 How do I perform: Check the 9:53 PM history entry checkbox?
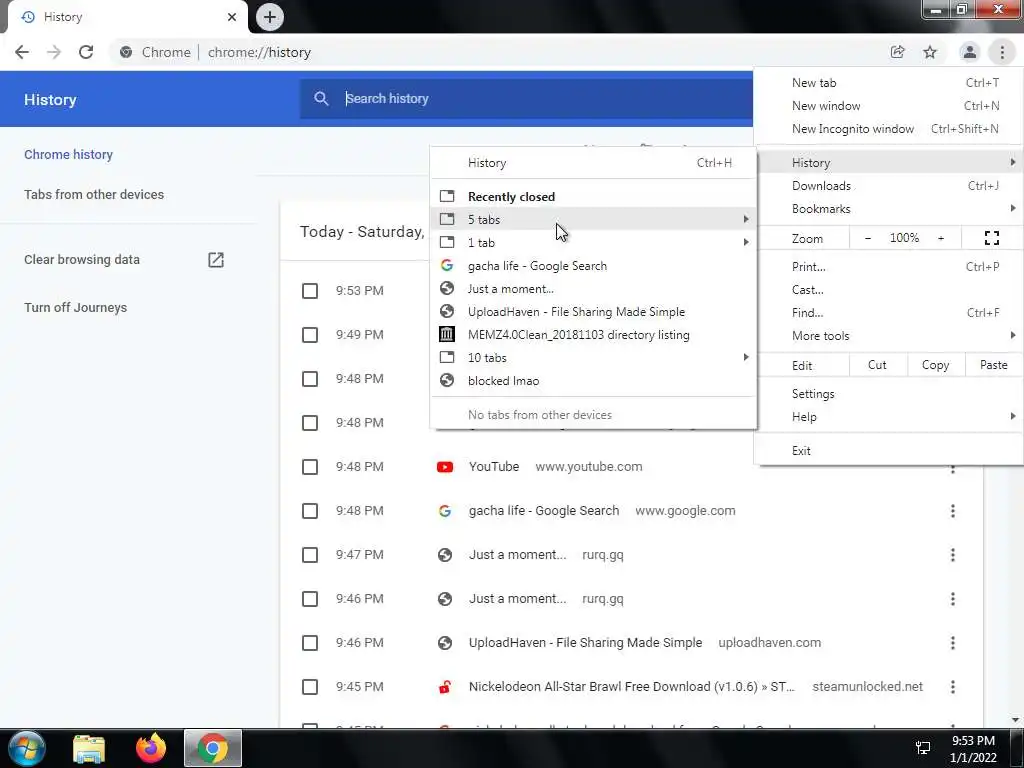click(310, 291)
